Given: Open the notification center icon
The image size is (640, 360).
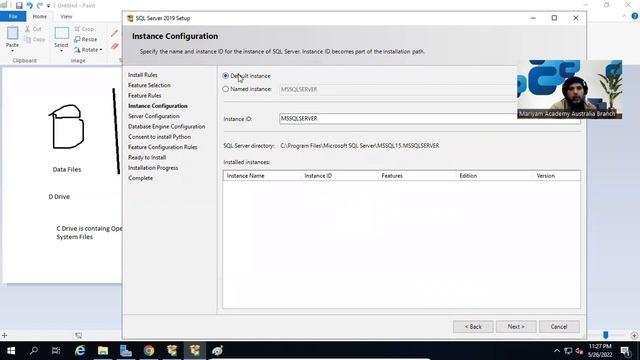Looking at the screenshot, I should point(625,351).
